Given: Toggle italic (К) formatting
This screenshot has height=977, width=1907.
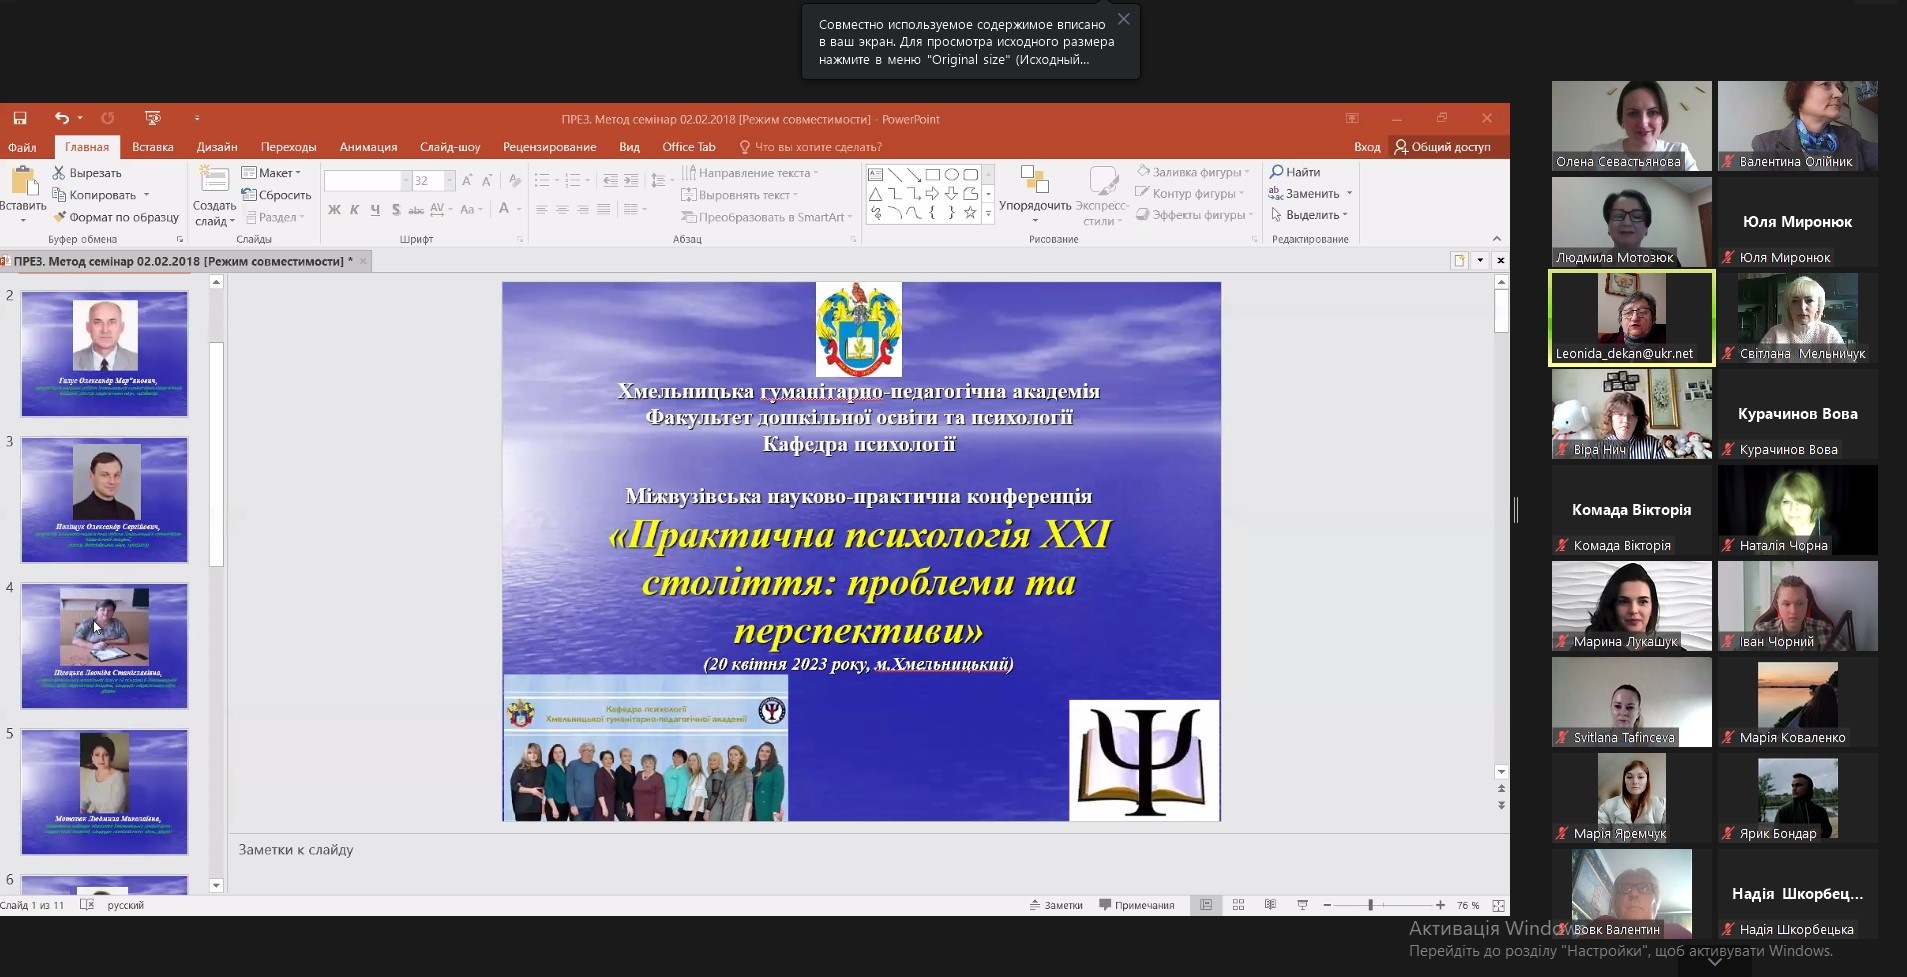Looking at the screenshot, I should 354,210.
